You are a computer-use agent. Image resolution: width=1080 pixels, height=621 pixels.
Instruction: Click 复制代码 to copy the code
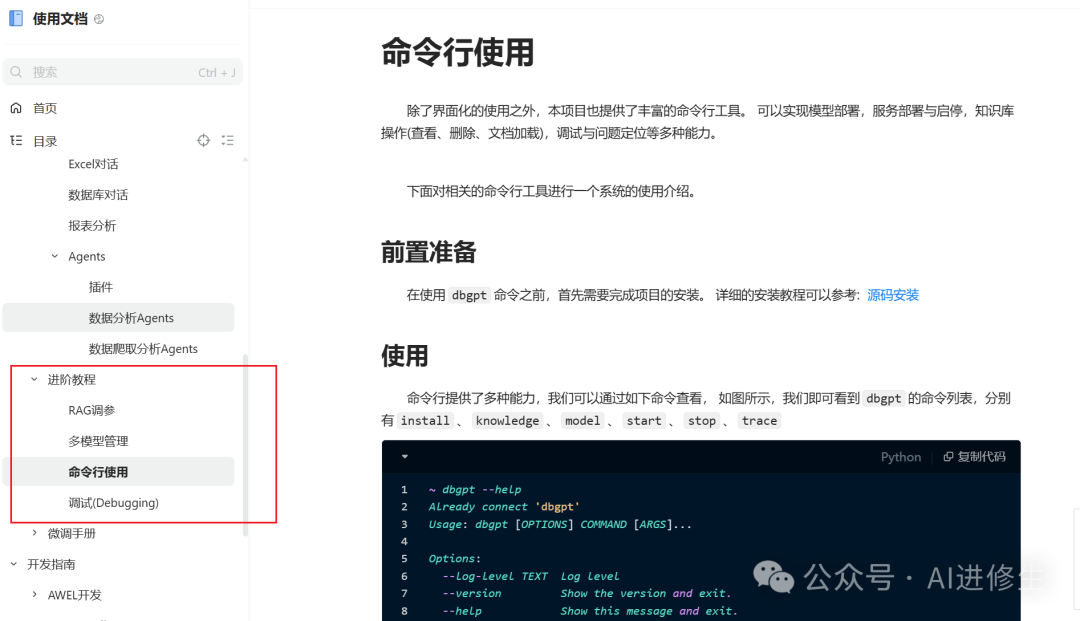click(x=981, y=456)
